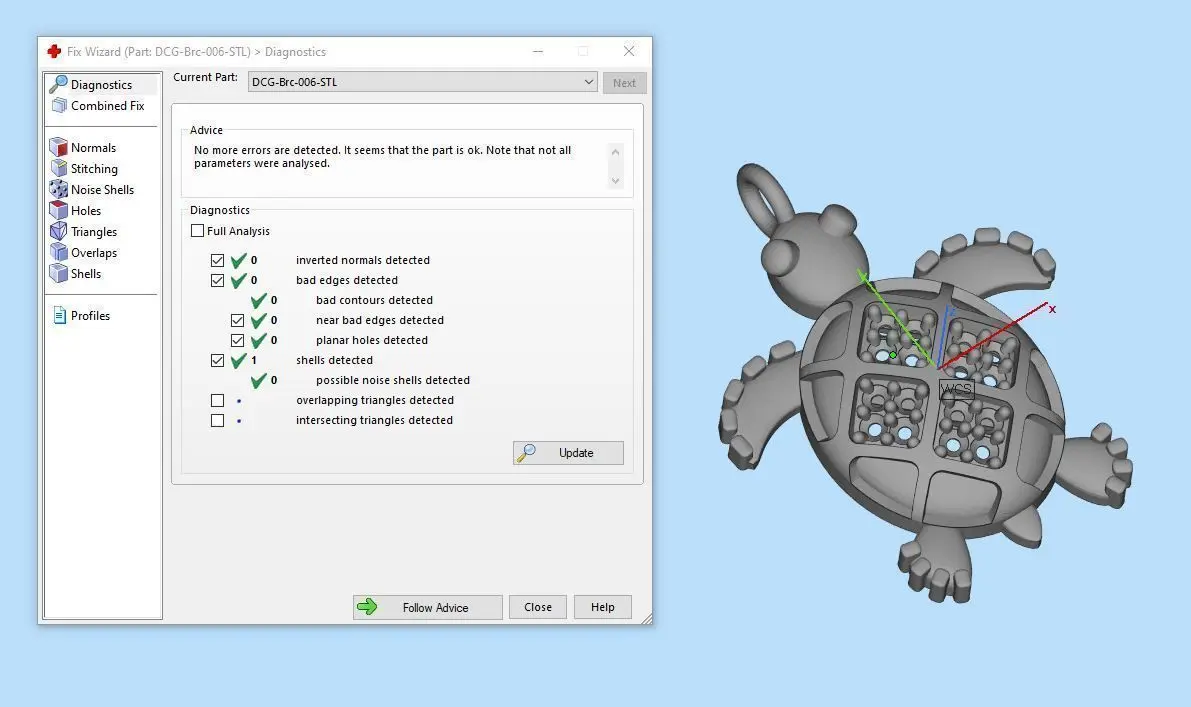The width and height of the screenshot is (1191, 707).
Task: Uncheck planar holes detected checkbox
Action: pyautogui.click(x=238, y=340)
